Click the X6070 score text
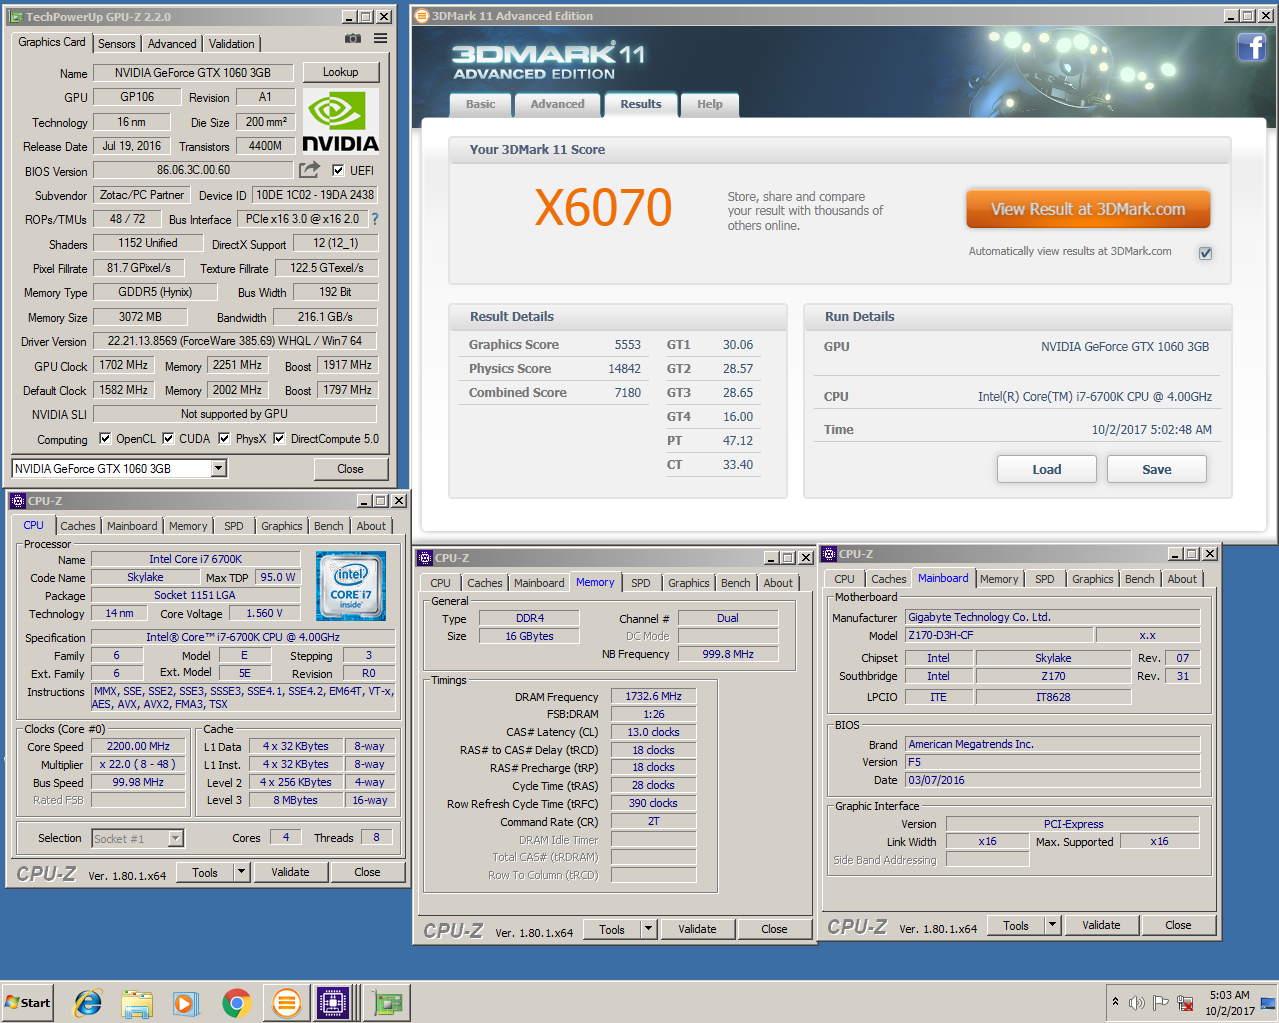1279x1023 pixels. click(x=603, y=208)
